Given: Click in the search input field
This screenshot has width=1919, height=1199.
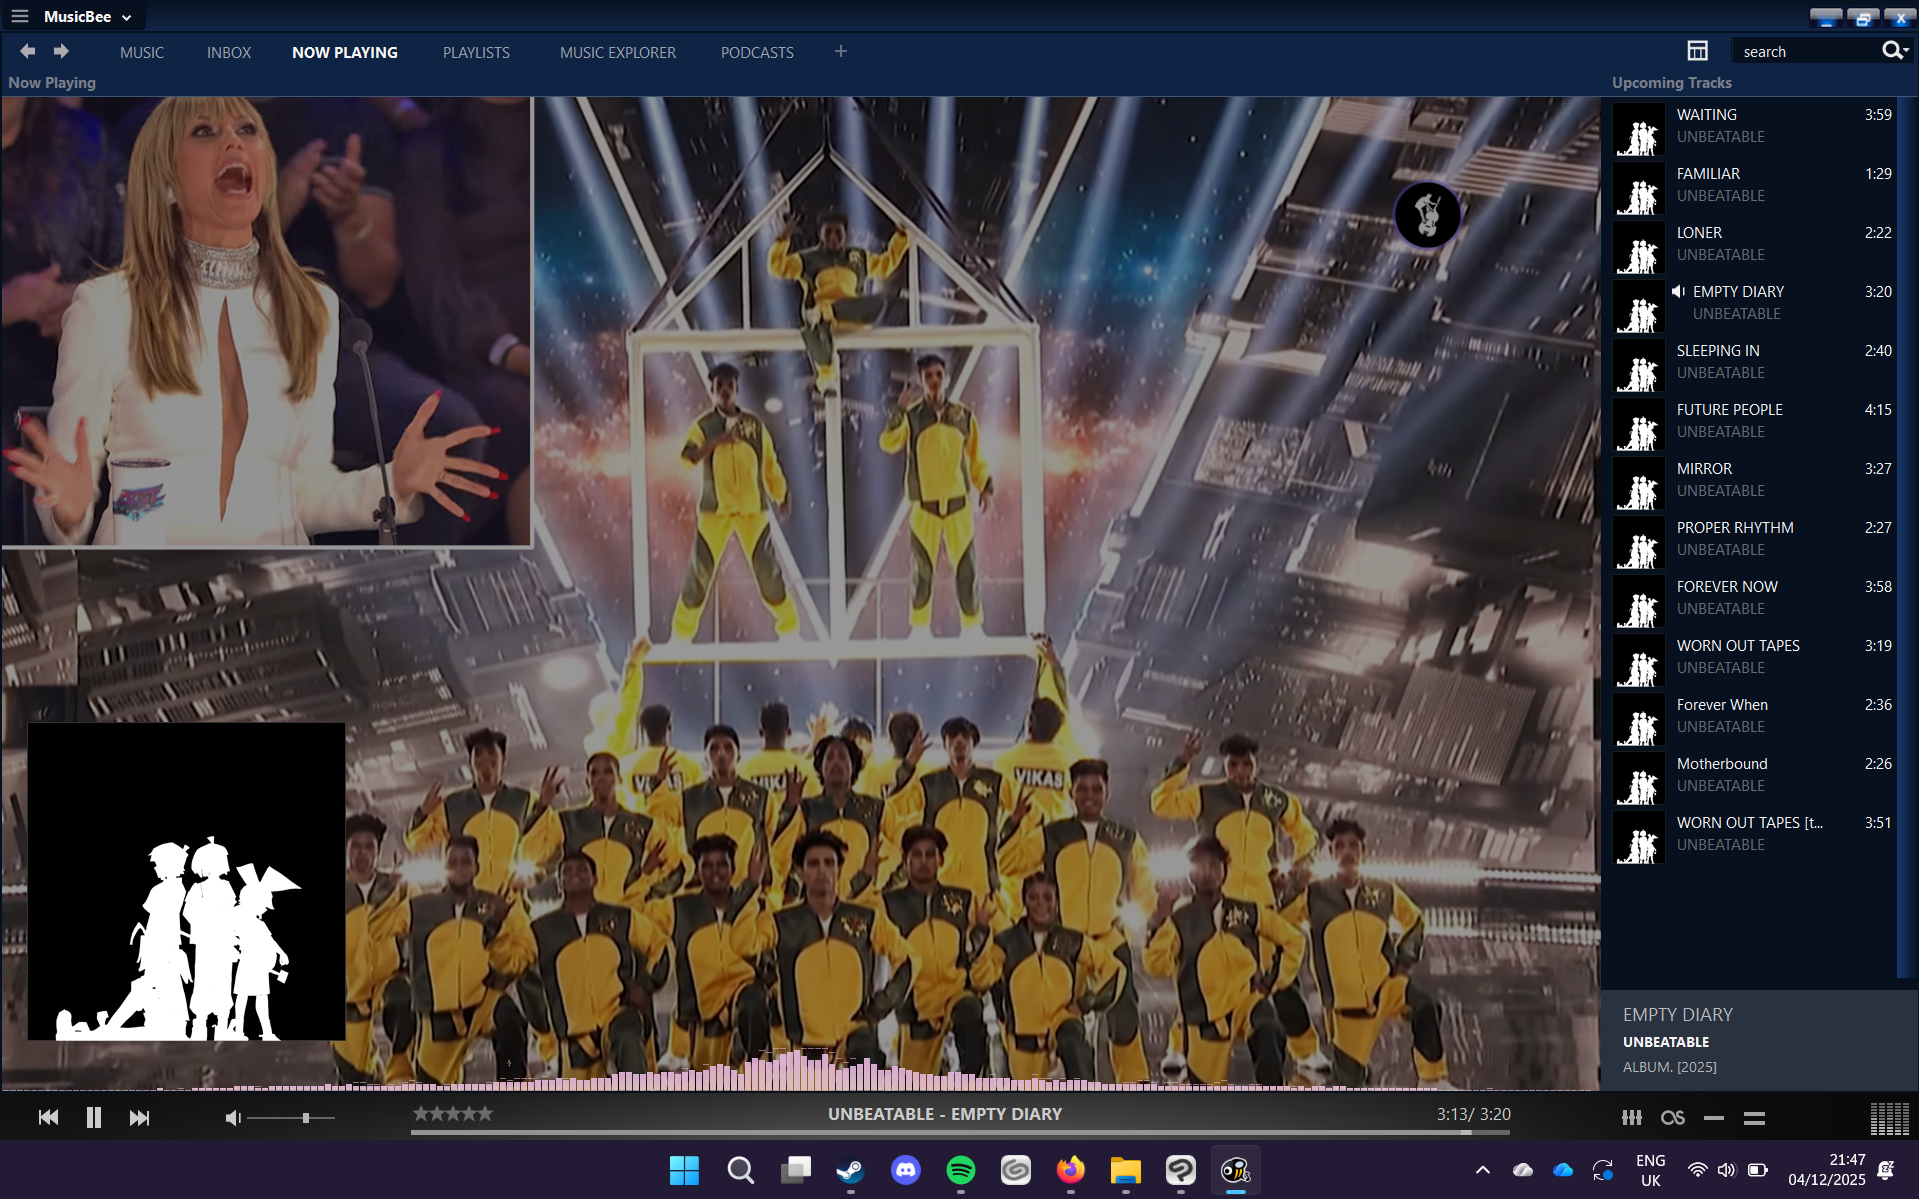Looking at the screenshot, I should tap(1805, 52).
